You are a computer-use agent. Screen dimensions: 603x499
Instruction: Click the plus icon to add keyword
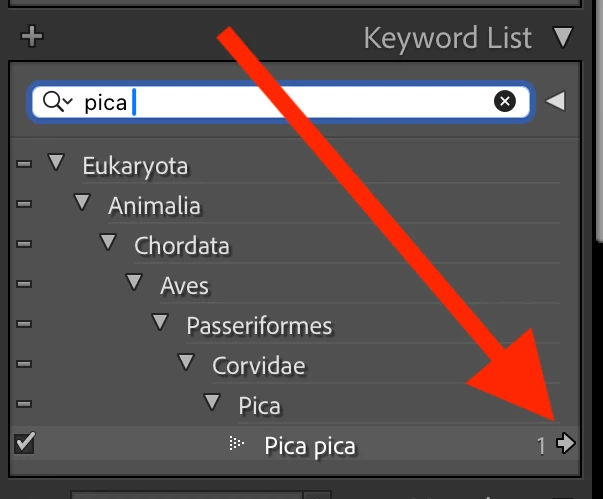tap(32, 37)
